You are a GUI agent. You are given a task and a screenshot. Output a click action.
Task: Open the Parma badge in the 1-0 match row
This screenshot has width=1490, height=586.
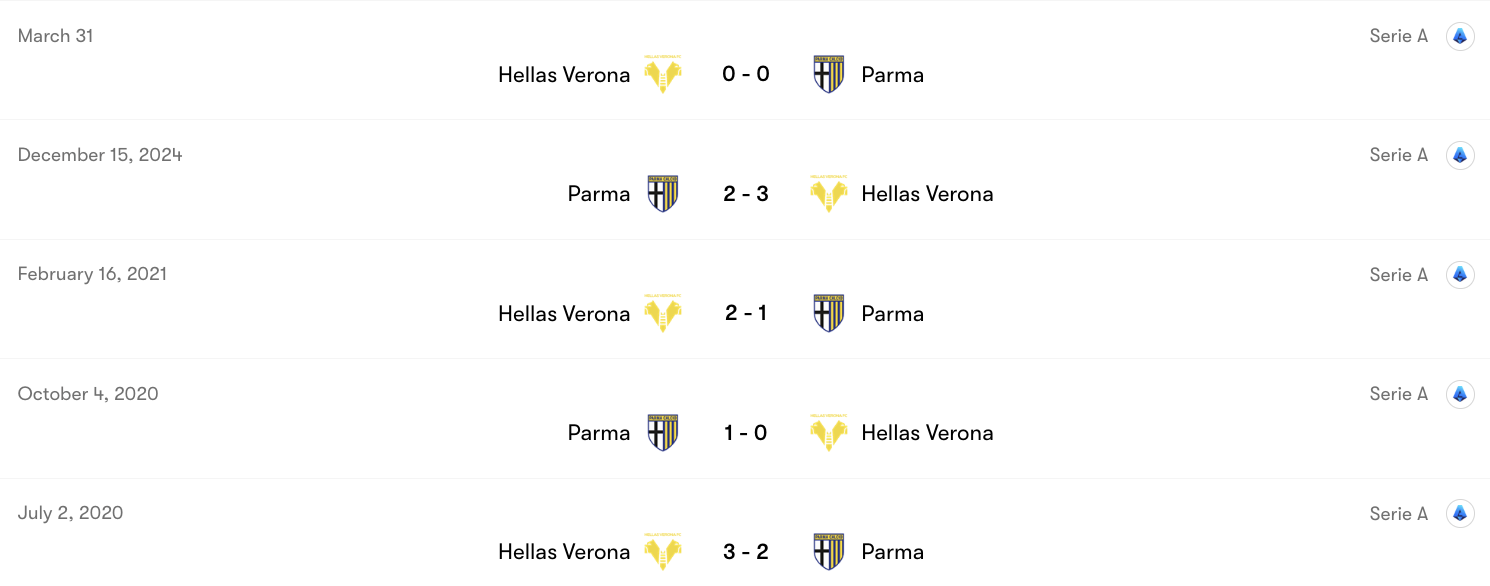(x=663, y=432)
